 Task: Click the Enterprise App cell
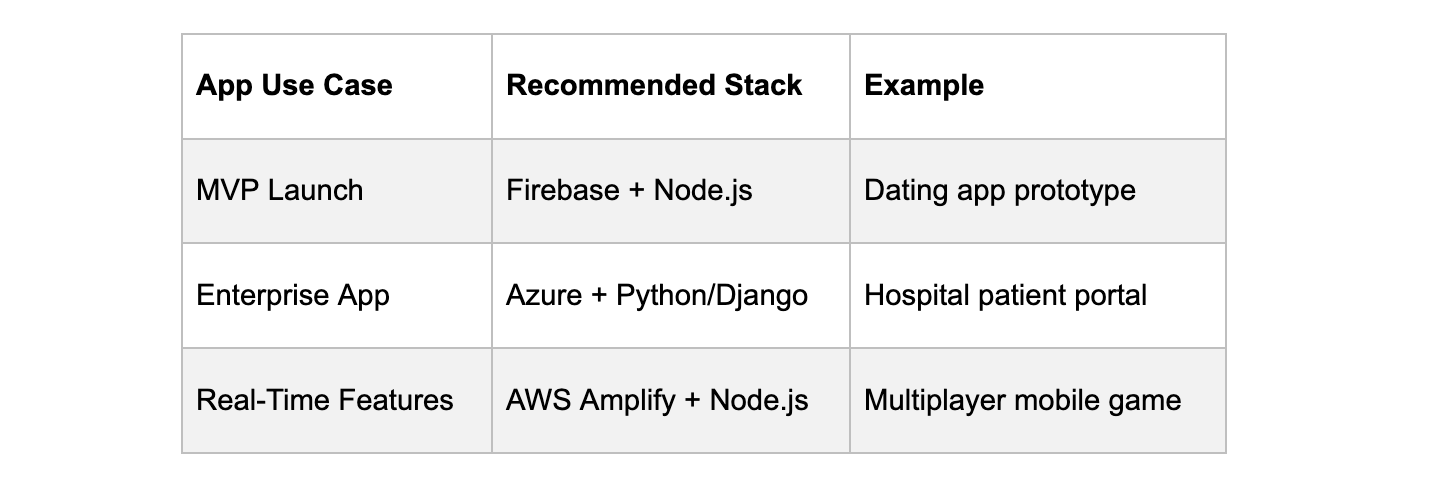[x=337, y=296]
